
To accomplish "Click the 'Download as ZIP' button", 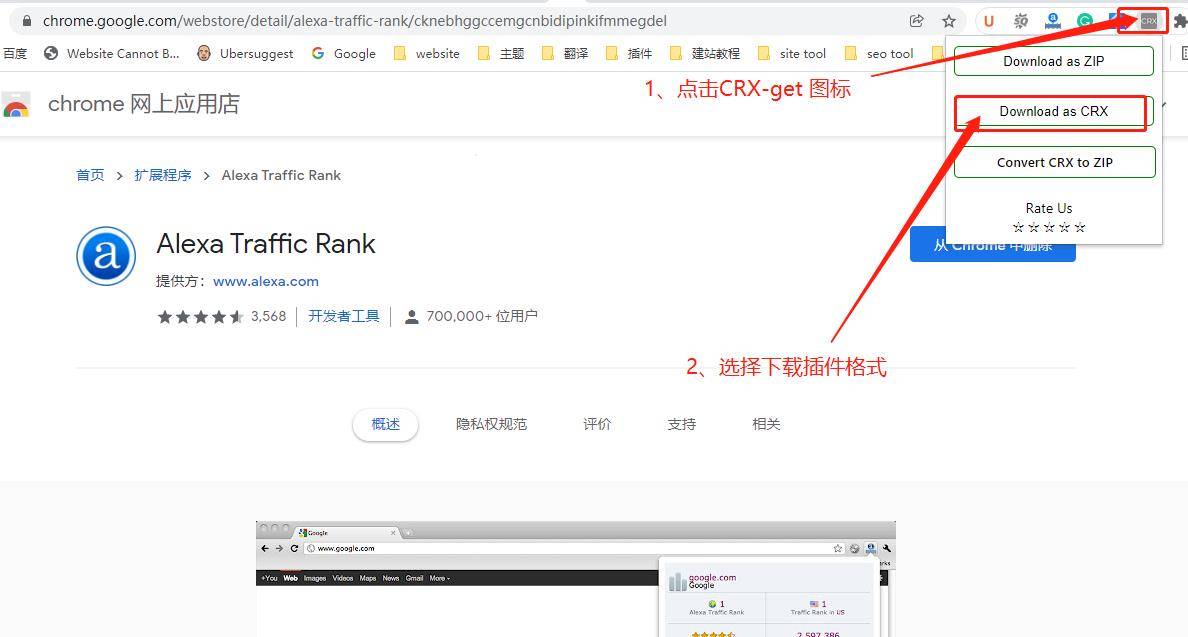I will tap(1054, 61).
